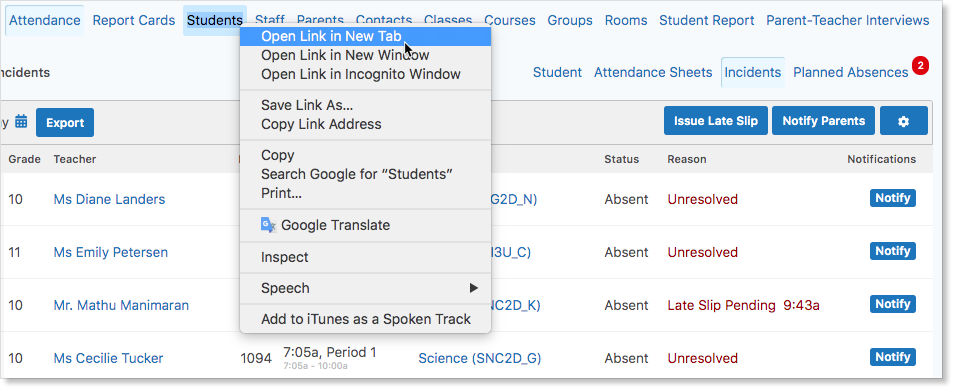Open Ms Emily Petersen teacher link
This screenshot has width=953, height=389.
pyautogui.click(x=111, y=252)
